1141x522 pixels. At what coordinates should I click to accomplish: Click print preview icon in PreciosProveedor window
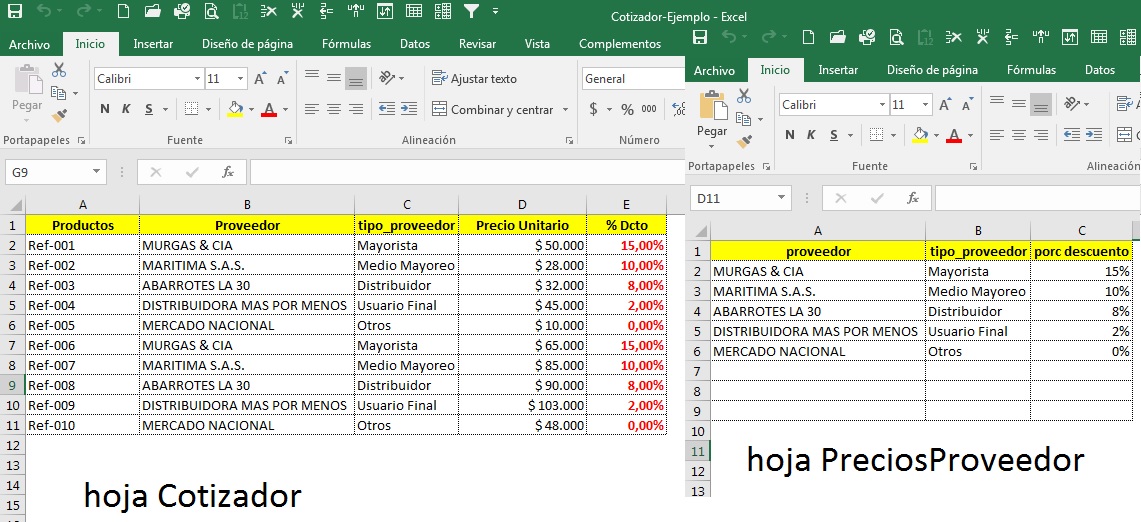click(x=896, y=37)
